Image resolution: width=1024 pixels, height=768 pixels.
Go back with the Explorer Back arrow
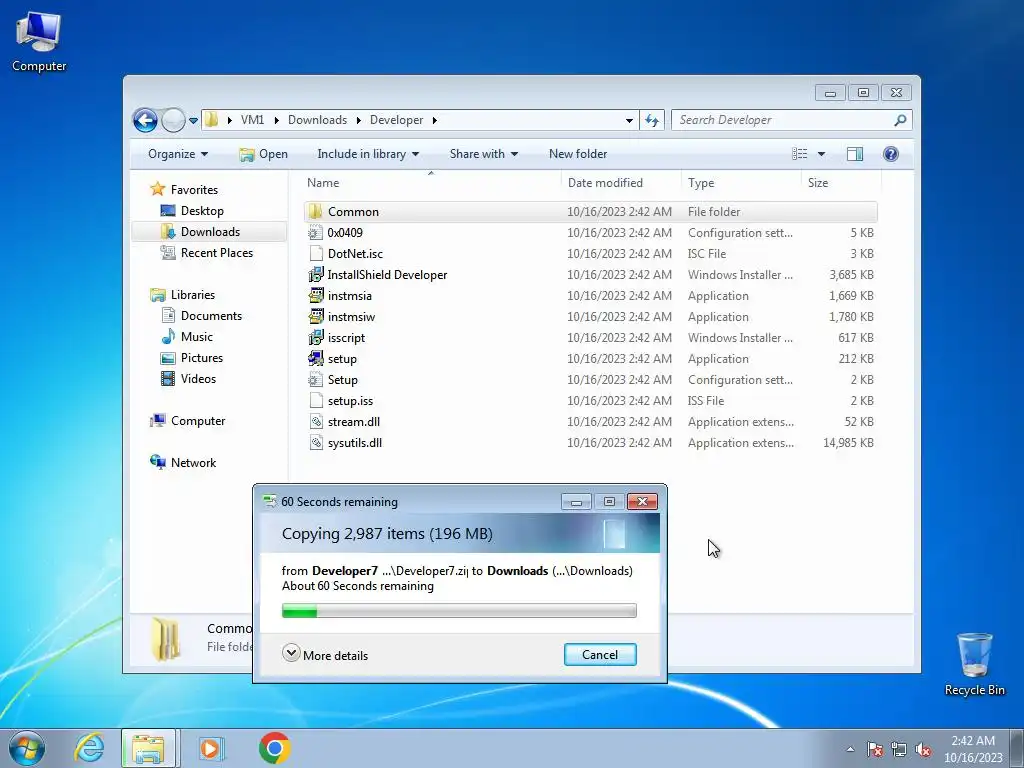(145, 120)
